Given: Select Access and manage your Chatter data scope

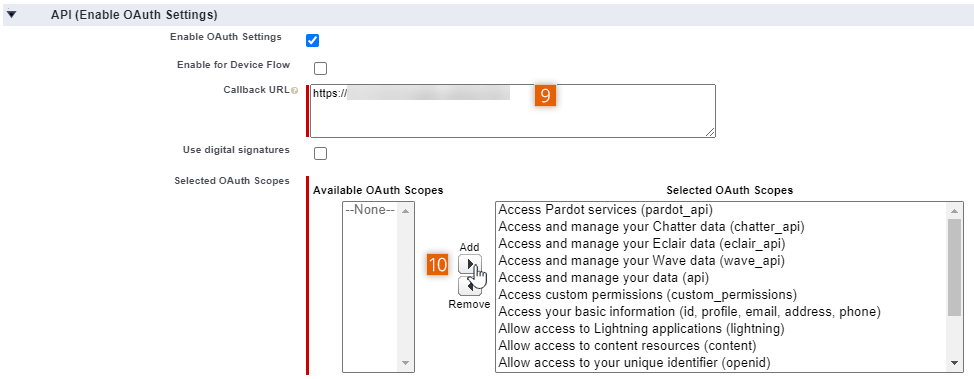Looking at the screenshot, I should pyautogui.click(x=651, y=227).
